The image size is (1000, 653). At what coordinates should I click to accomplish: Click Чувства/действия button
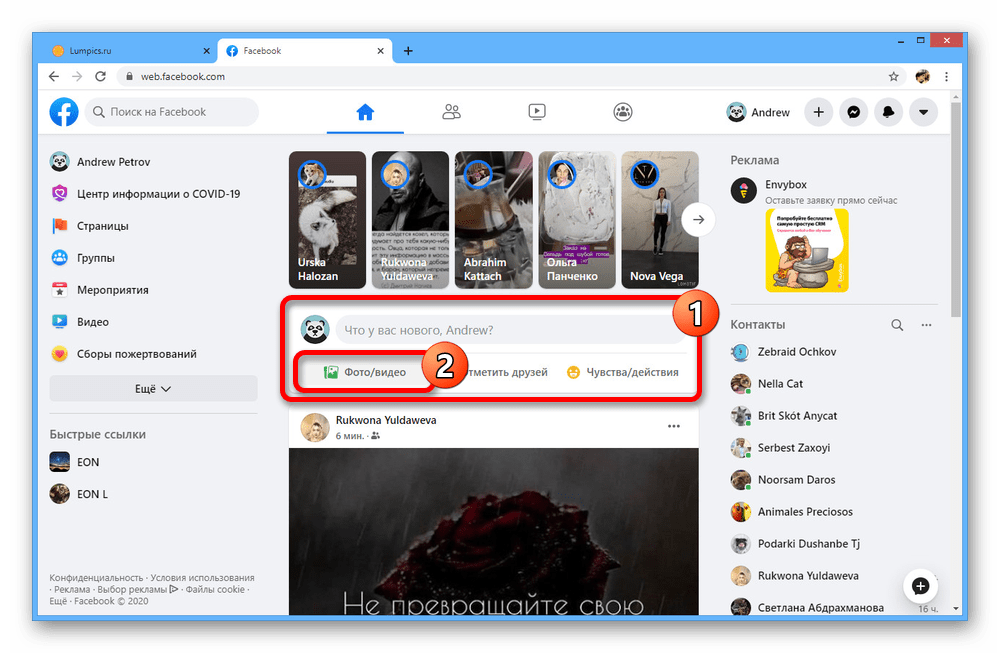click(622, 372)
